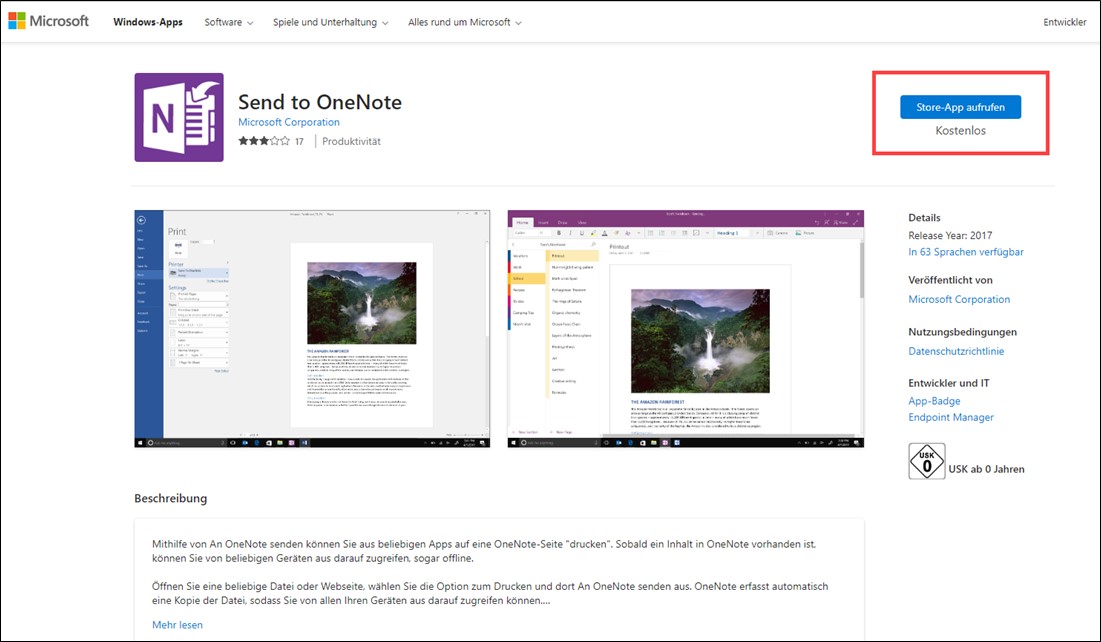The image size is (1101, 642).
Task: Expand Spiele und Unterhaltung menu
Action: coord(331,22)
